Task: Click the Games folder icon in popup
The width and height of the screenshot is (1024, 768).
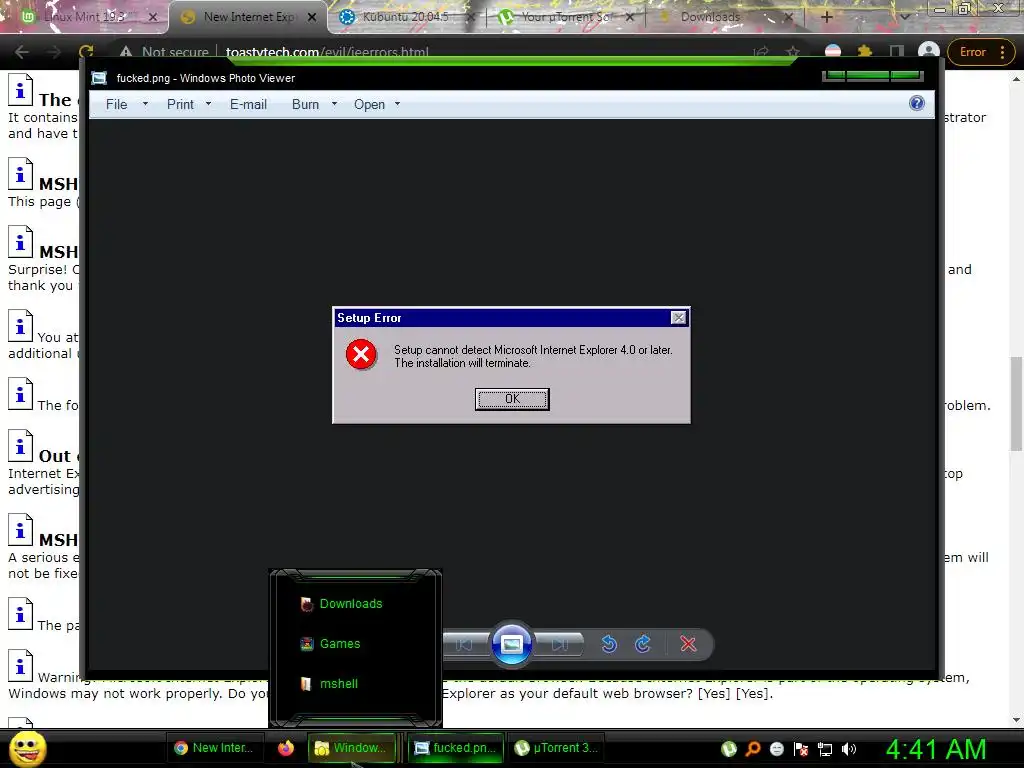Action: (x=306, y=644)
